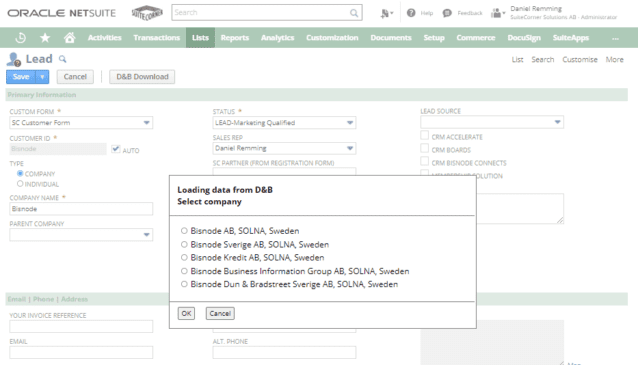638x365 pixels.
Task: Click the search magnifier in the global search bar
Action: tap(354, 13)
